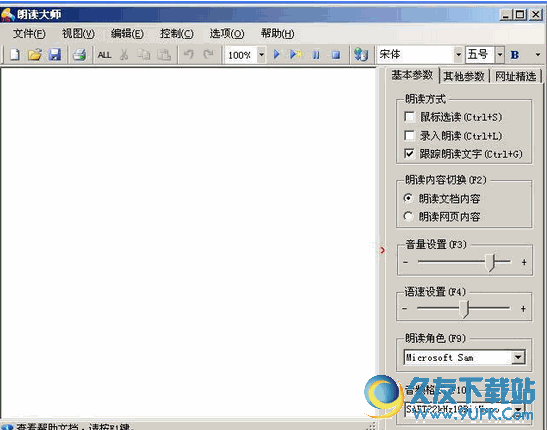Click the play-from-cursor icon
This screenshot has height=430, width=547.
click(296, 54)
